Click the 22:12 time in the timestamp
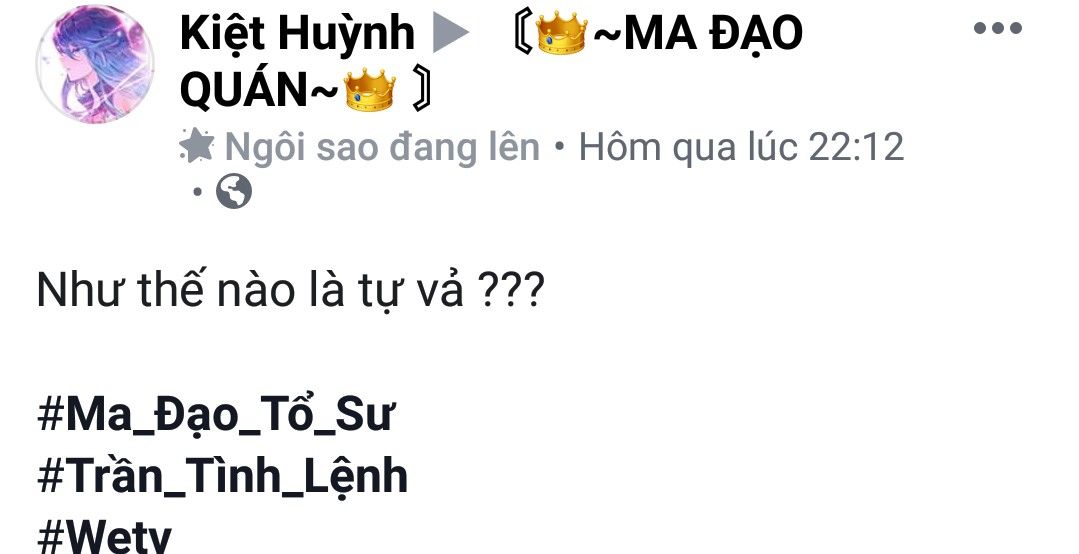Image resolution: width=1079 pixels, height=554 pixels. [855, 147]
